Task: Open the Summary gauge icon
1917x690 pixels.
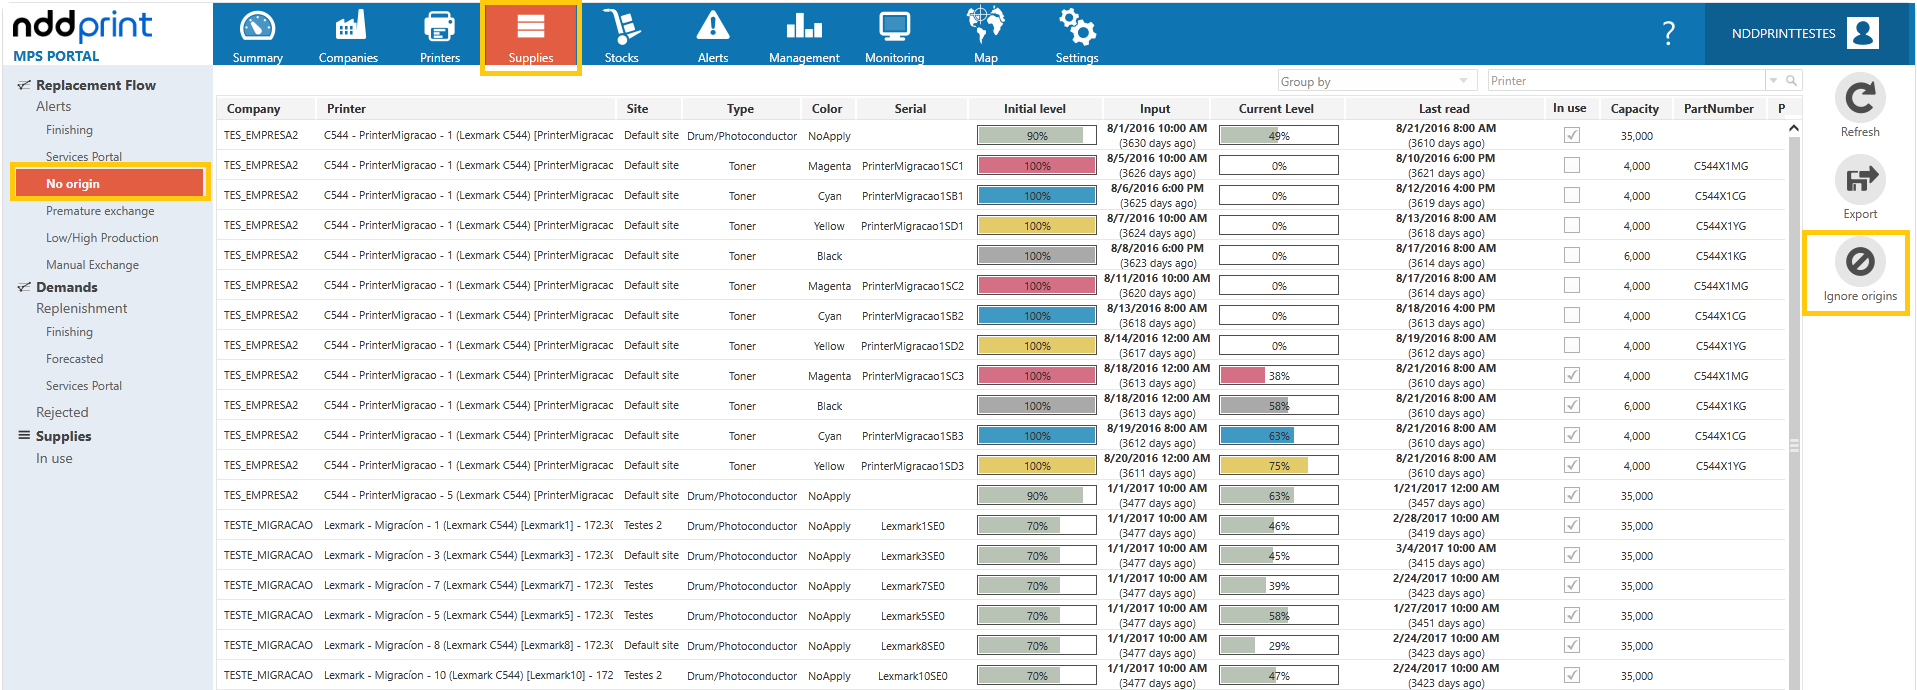Action: (257, 27)
